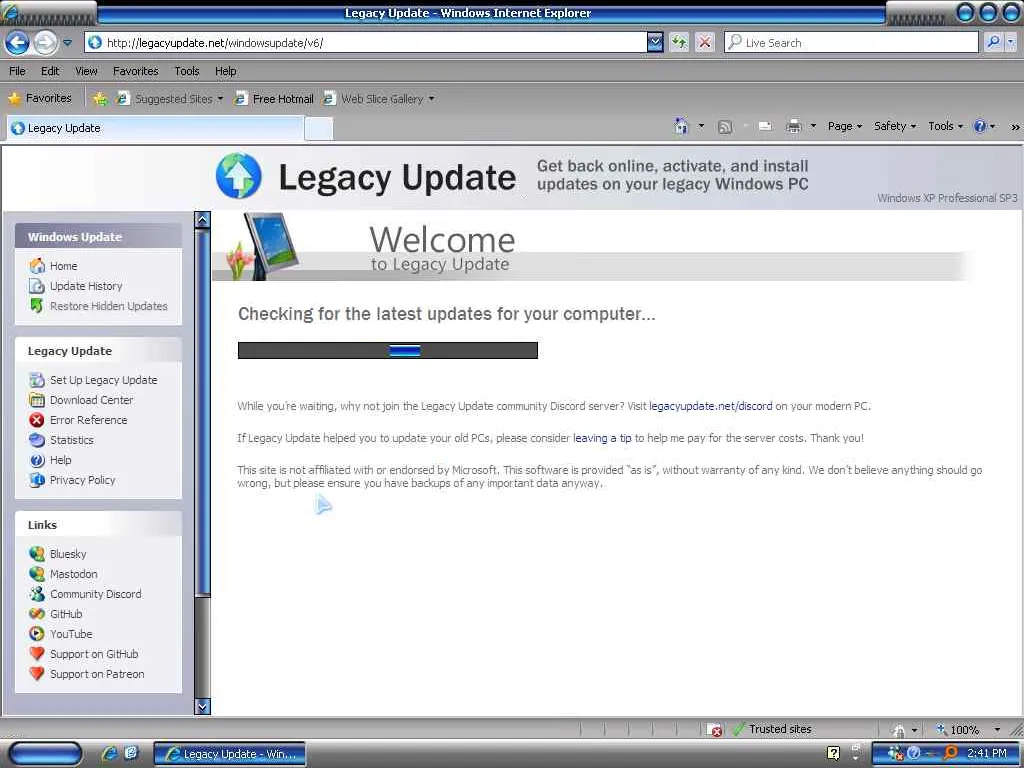
Task: Click the Statistics icon in sidebar
Action: coord(37,440)
